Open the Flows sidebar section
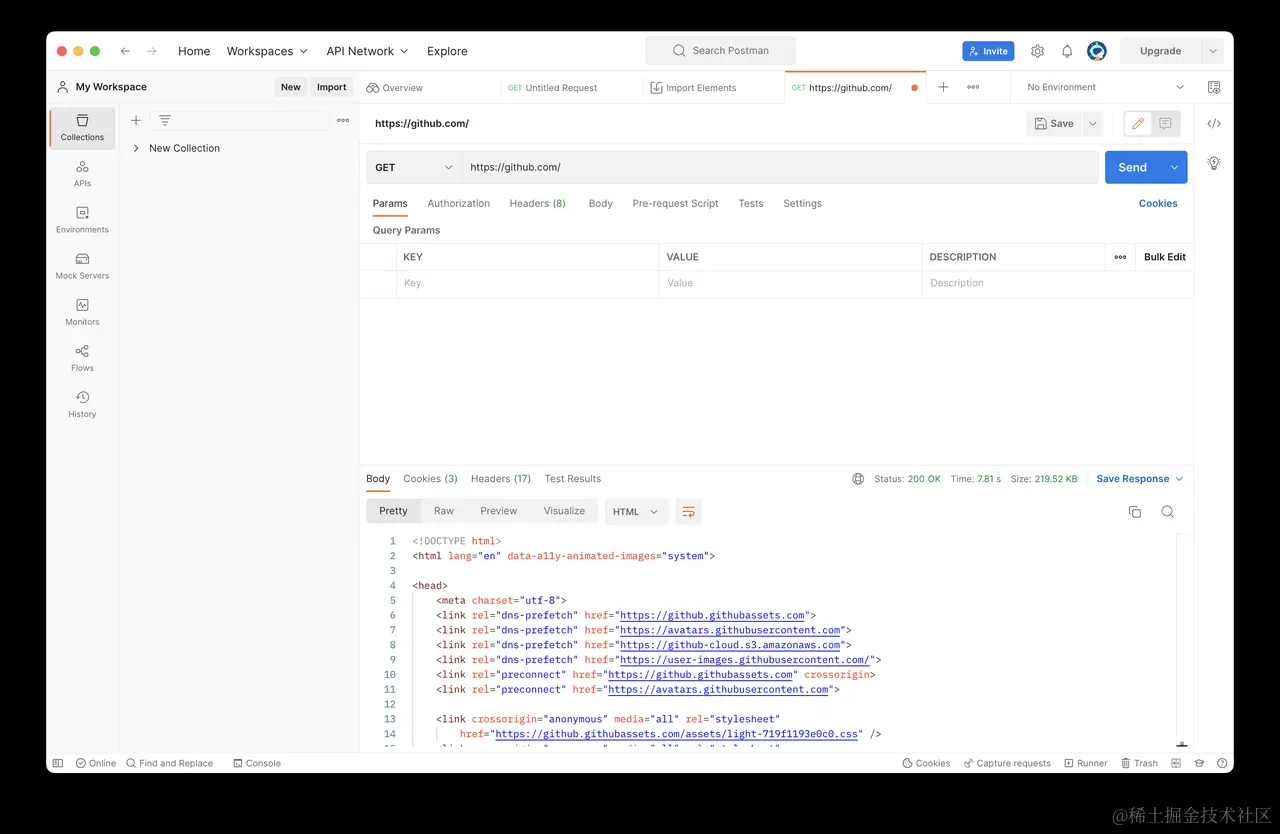This screenshot has width=1280, height=834. pyautogui.click(x=82, y=358)
